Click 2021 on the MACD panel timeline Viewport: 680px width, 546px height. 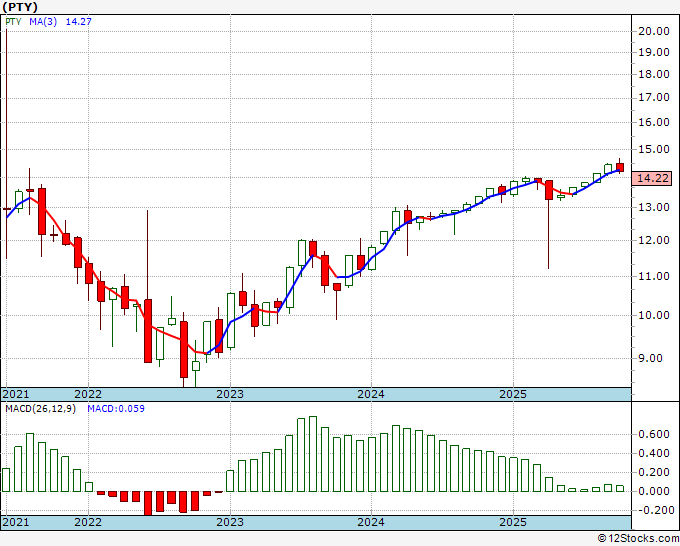(x=16, y=522)
